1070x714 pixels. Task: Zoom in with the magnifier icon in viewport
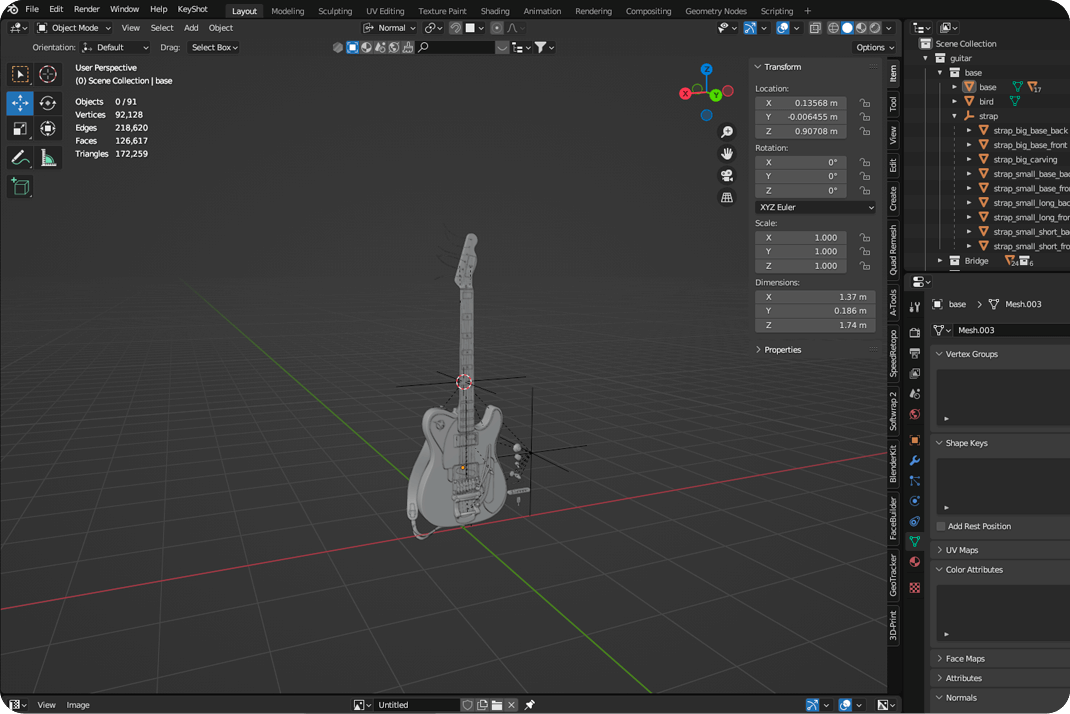[727, 131]
